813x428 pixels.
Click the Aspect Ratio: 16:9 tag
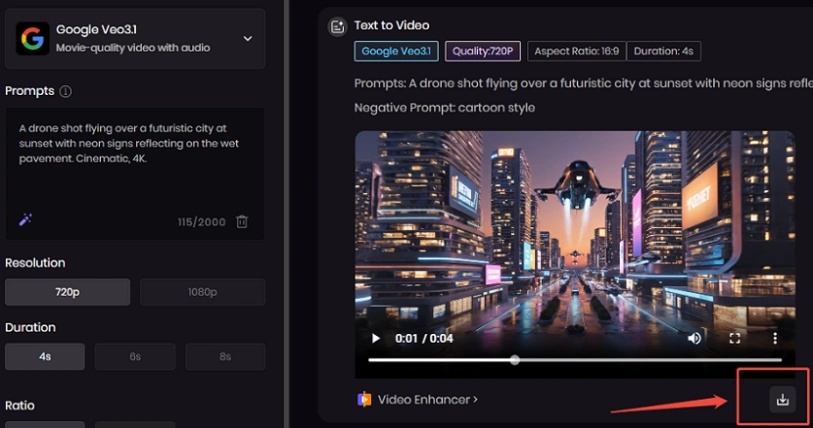(x=577, y=51)
